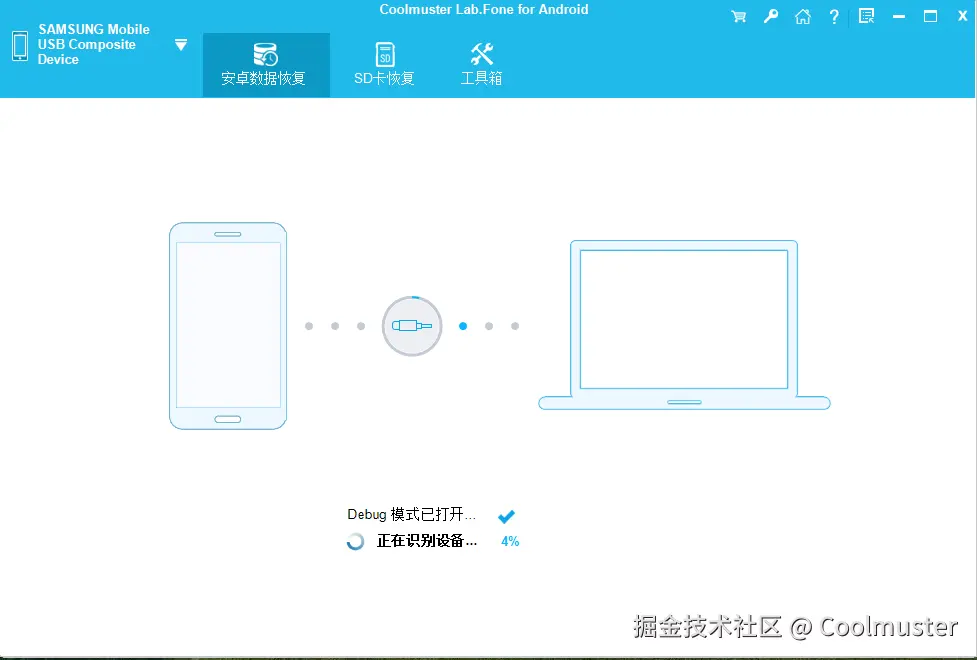Open the 工具箱 tab
977x660 pixels.
pyautogui.click(x=481, y=64)
